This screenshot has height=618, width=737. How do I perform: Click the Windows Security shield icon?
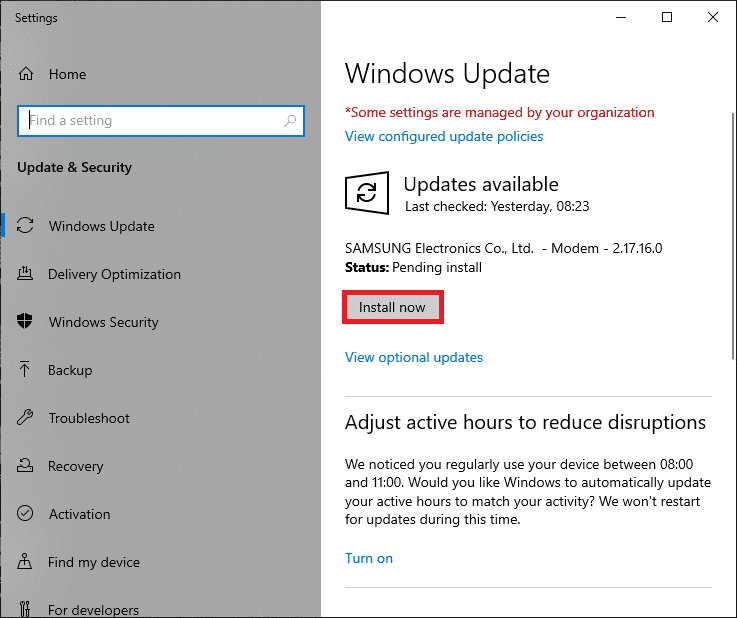26,322
